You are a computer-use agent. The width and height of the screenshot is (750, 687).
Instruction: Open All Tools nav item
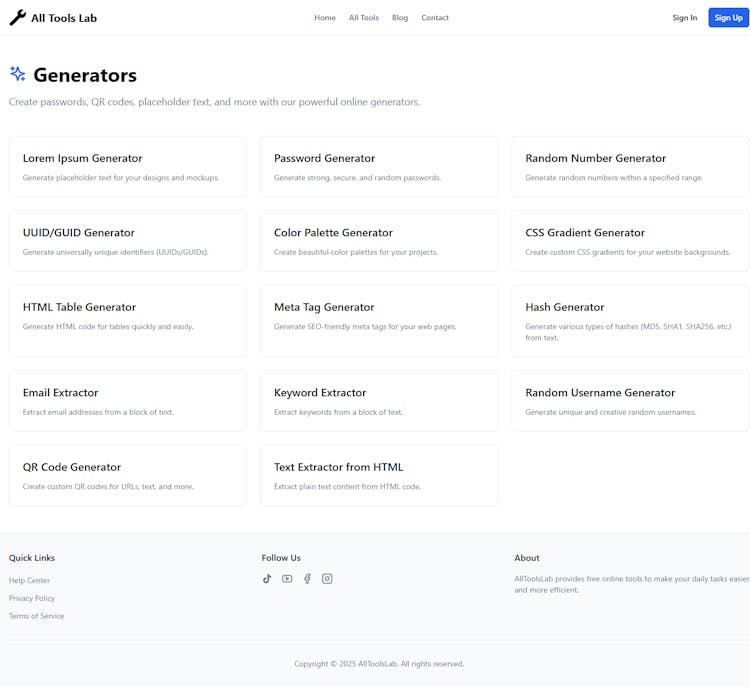tap(364, 17)
